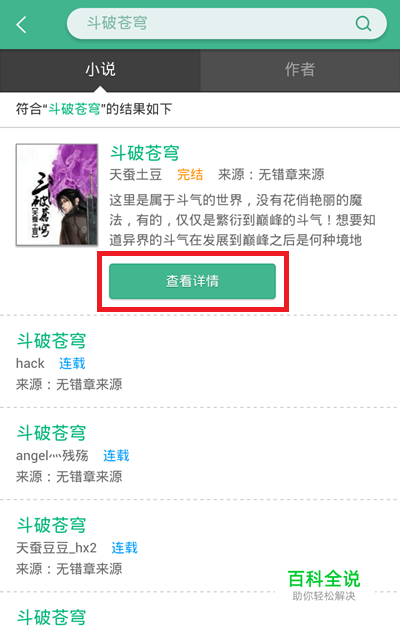The width and height of the screenshot is (400, 632).
Task: Tap the back arrow icon
Action: [x=22, y=25]
